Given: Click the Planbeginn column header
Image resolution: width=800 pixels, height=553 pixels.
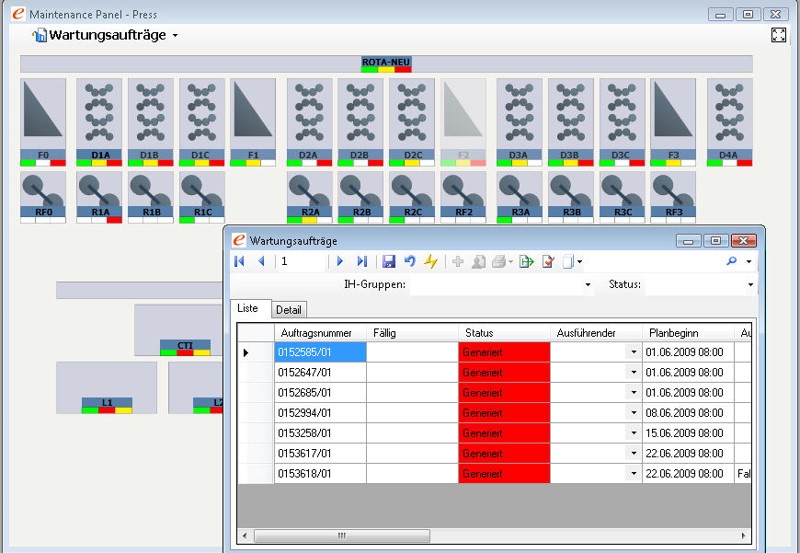Looking at the screenshot, I should pyautogui.click(x=673, y=332).
